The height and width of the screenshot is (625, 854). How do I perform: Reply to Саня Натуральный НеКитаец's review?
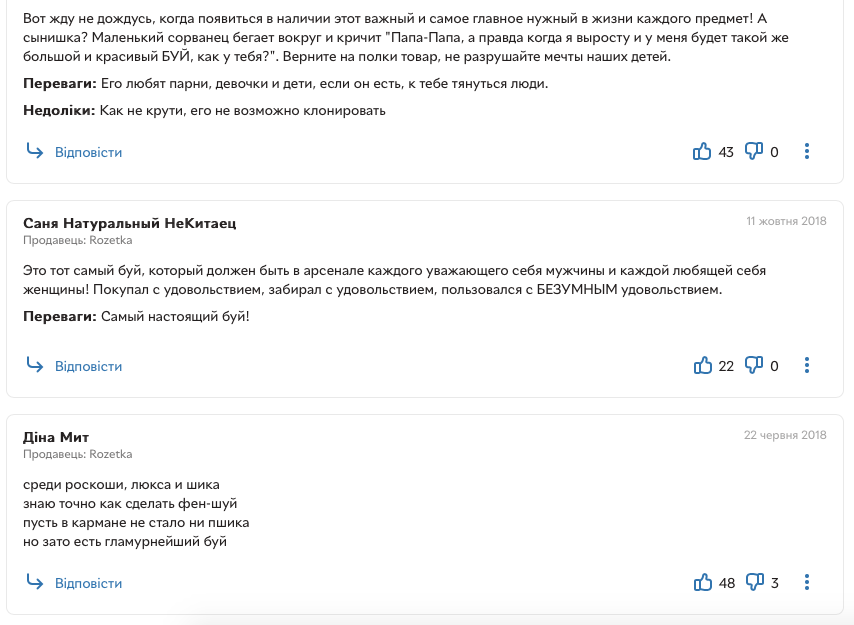click(x=88, y=366)
